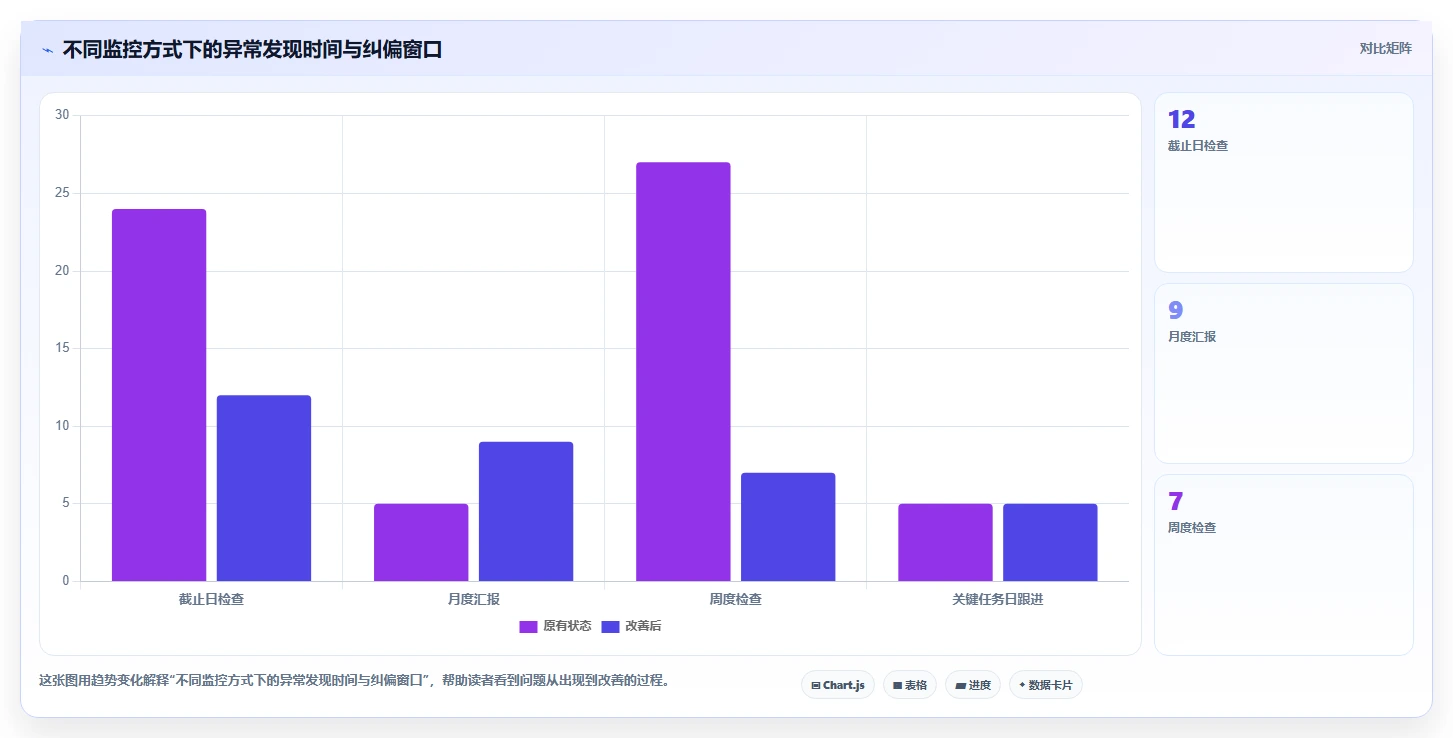Click the 对比矩阵 label in the header

coord(1385,48)
